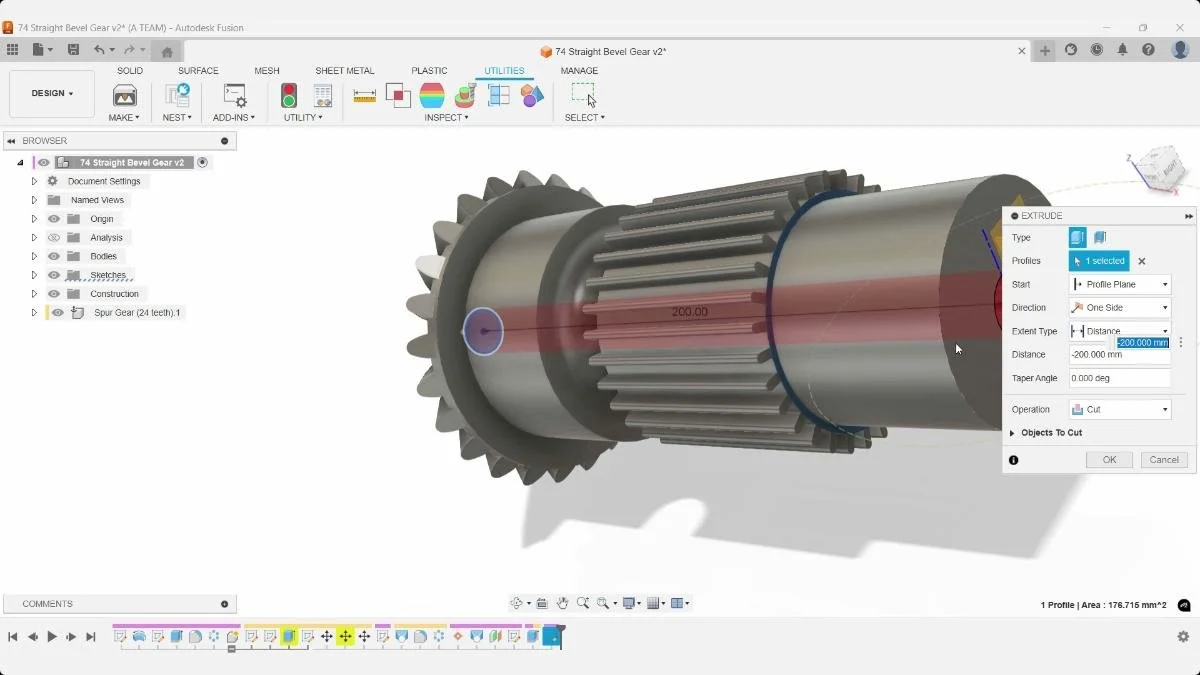Open the Extent Type Distance dropdown
Image resolution: width=1200 pixels, height=675 pixels.
1120,331
